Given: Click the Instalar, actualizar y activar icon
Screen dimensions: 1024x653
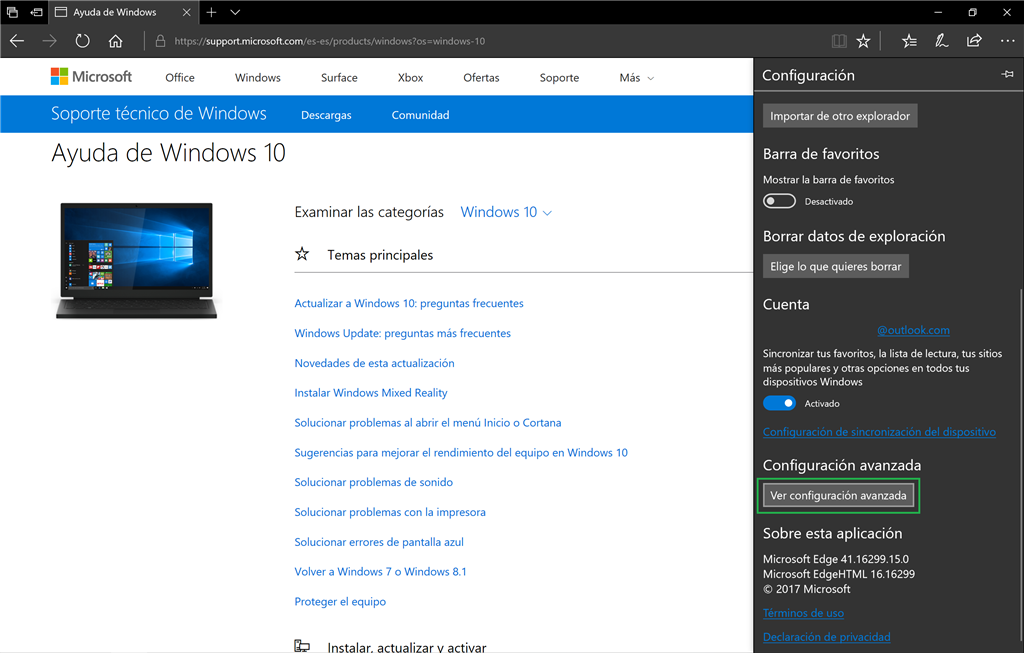Looking at the screenshot, I should tap(302, 646).
